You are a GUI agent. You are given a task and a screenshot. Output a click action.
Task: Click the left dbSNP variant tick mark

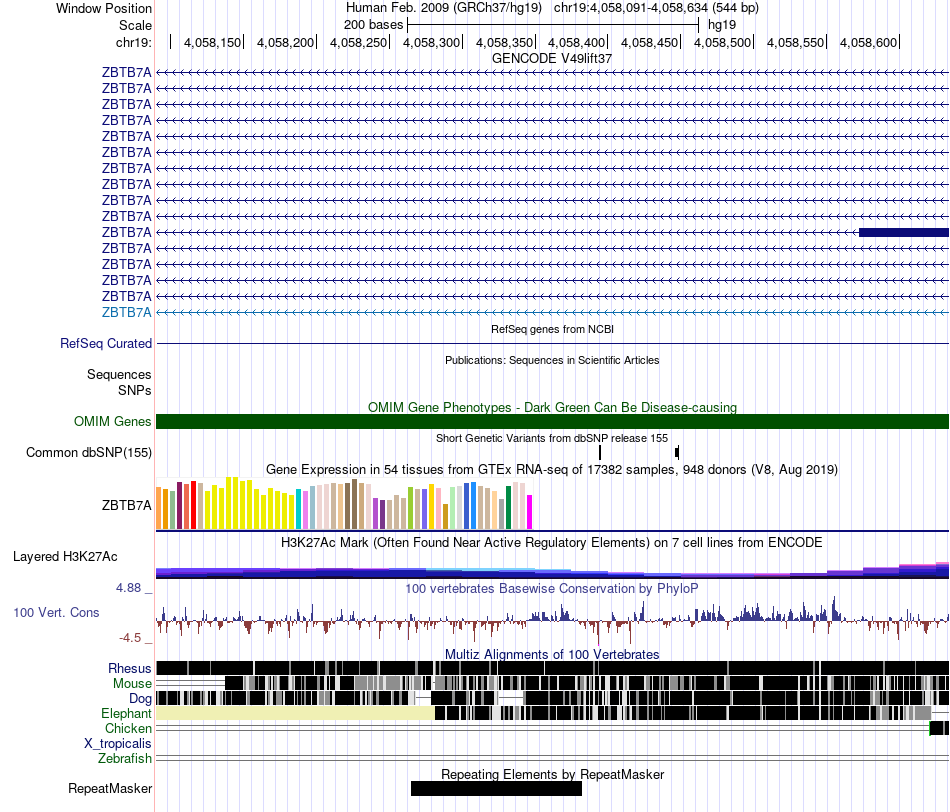tap(600, 452)
